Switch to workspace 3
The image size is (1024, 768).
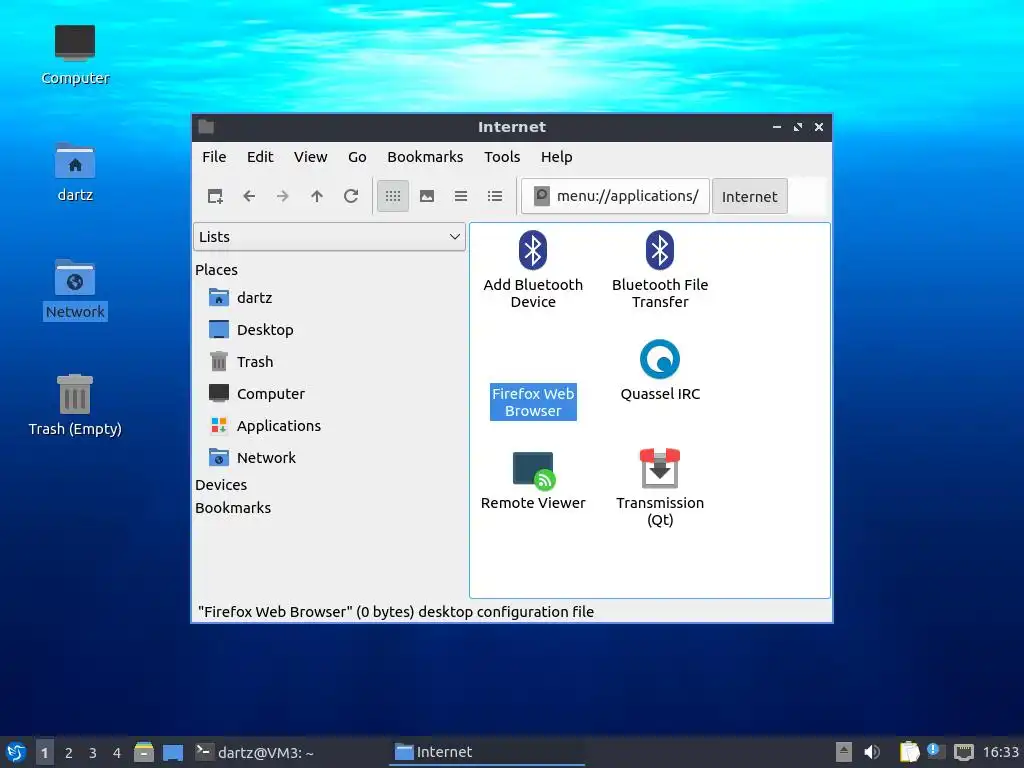coord(93,752)
